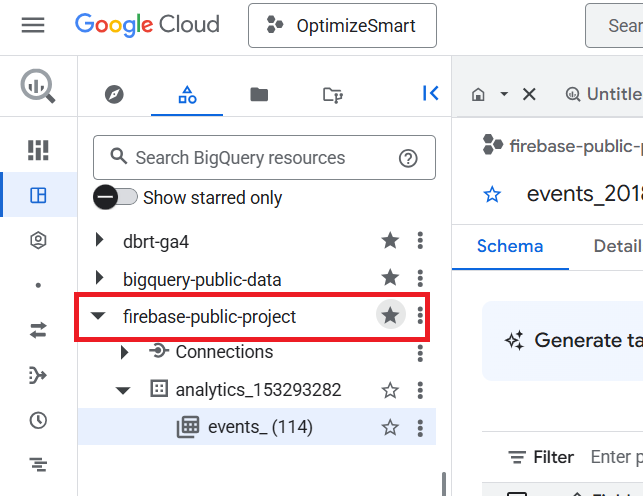Viewport: 643px width, 496px height.
Task: Click the search help question mark icon
Action: pyautogui.click(x=408, y=158)
